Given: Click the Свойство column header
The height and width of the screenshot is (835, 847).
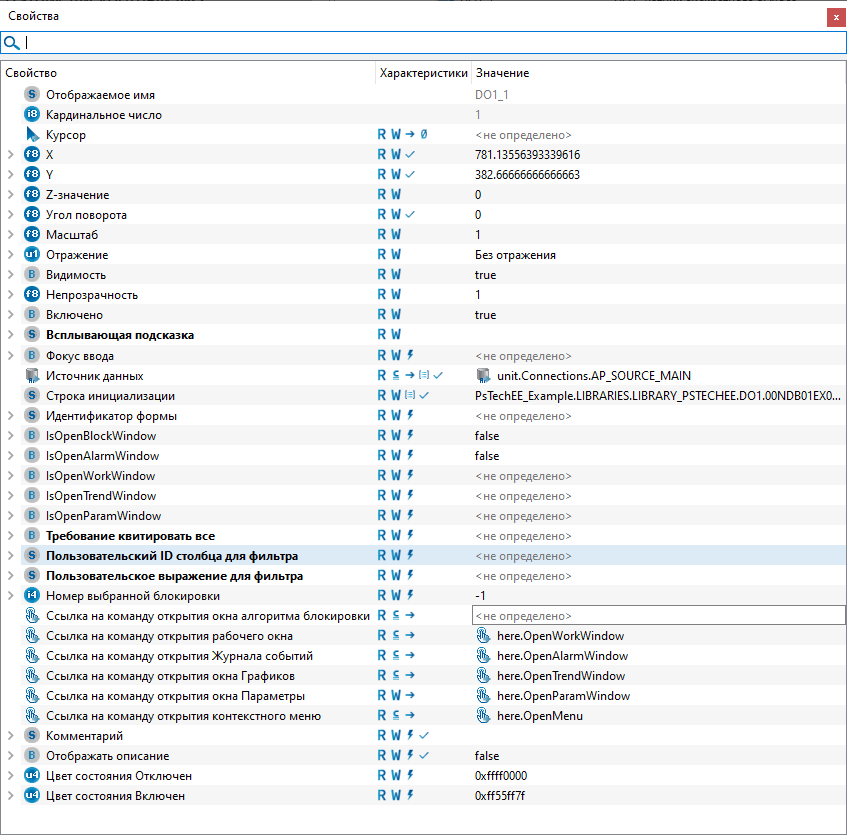Looking at the screenshot, I should point(31,73).
